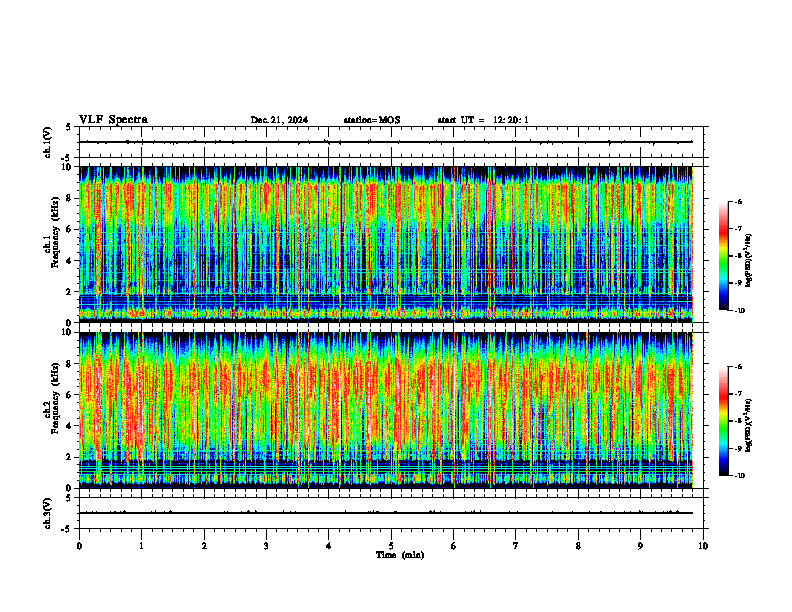Screen dimensions: 792x612
Task: Click the ch.1 spectrogram color scale bar
Action: pyautogui.click(x=723, y=256)
